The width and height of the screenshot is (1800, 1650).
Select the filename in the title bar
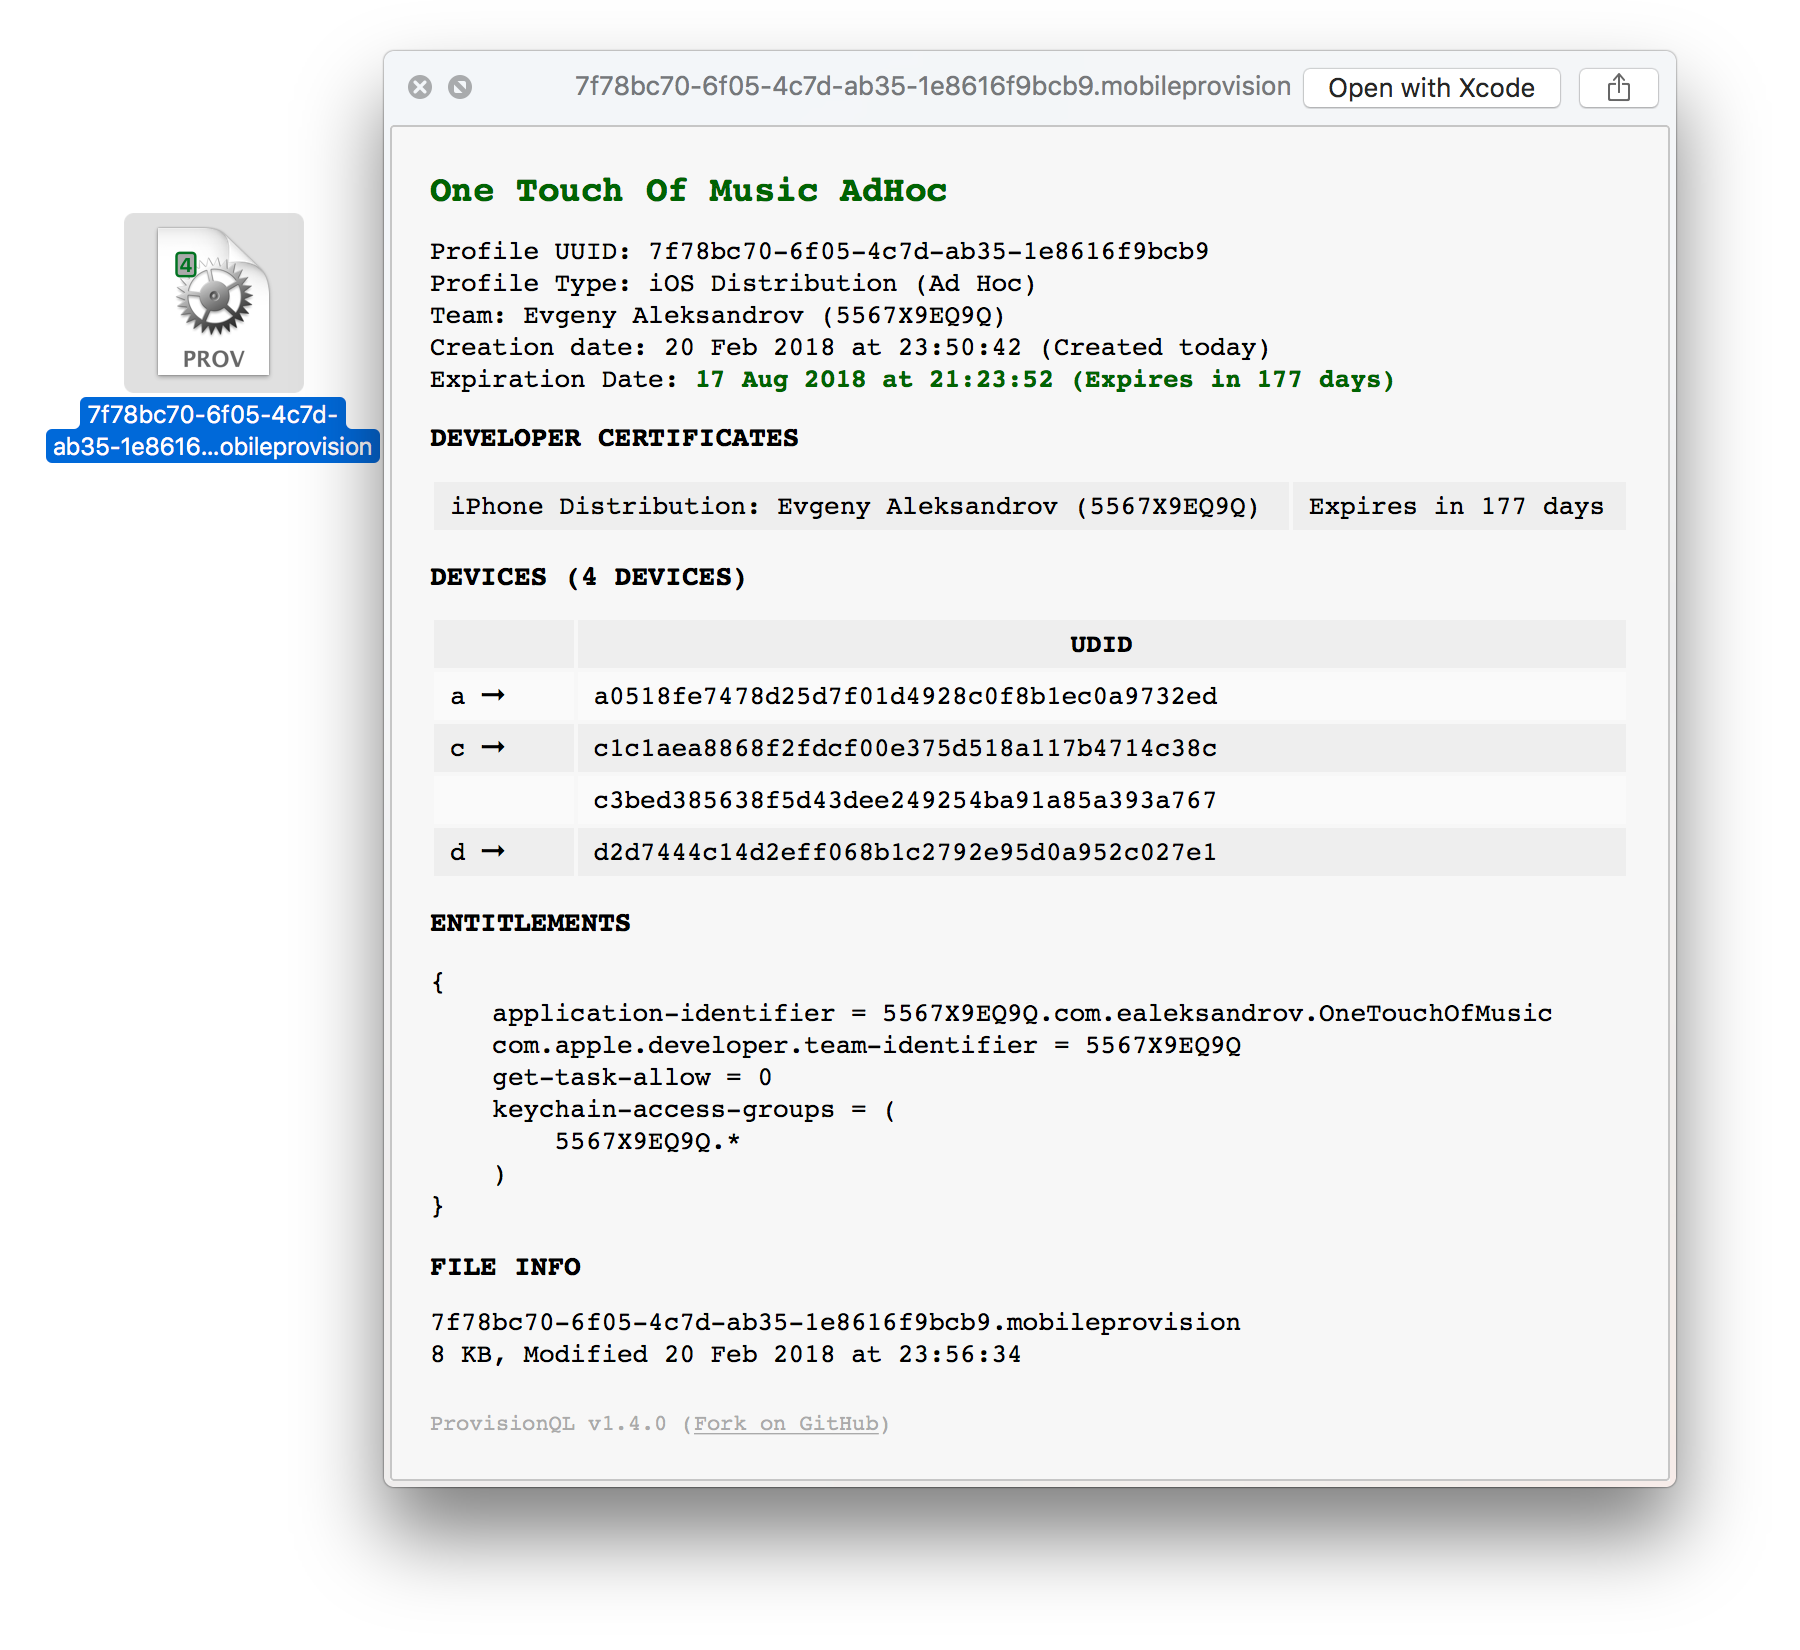(932, 86)
